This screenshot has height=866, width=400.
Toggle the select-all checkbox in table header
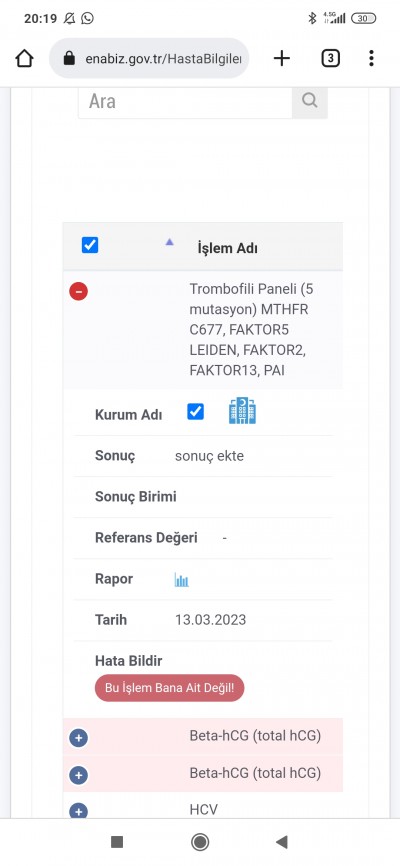pos(90,245)
